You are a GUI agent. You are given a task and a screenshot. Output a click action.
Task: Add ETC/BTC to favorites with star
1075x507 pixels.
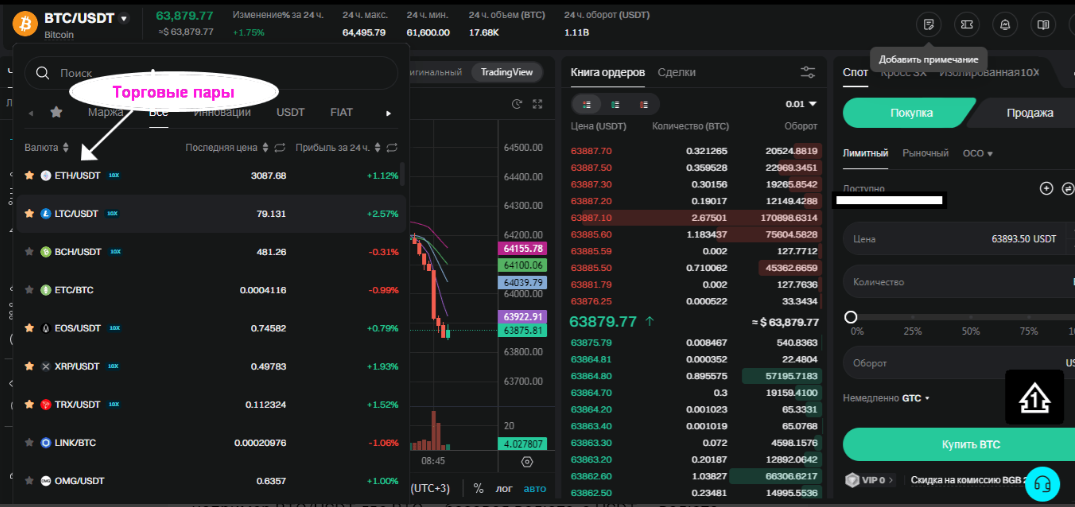pos(29,290)
